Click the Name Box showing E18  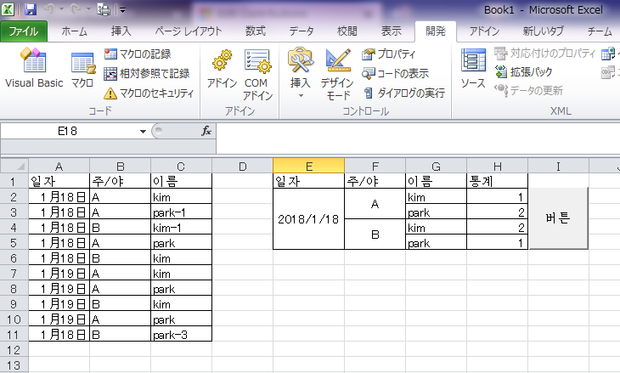(68, 131)
